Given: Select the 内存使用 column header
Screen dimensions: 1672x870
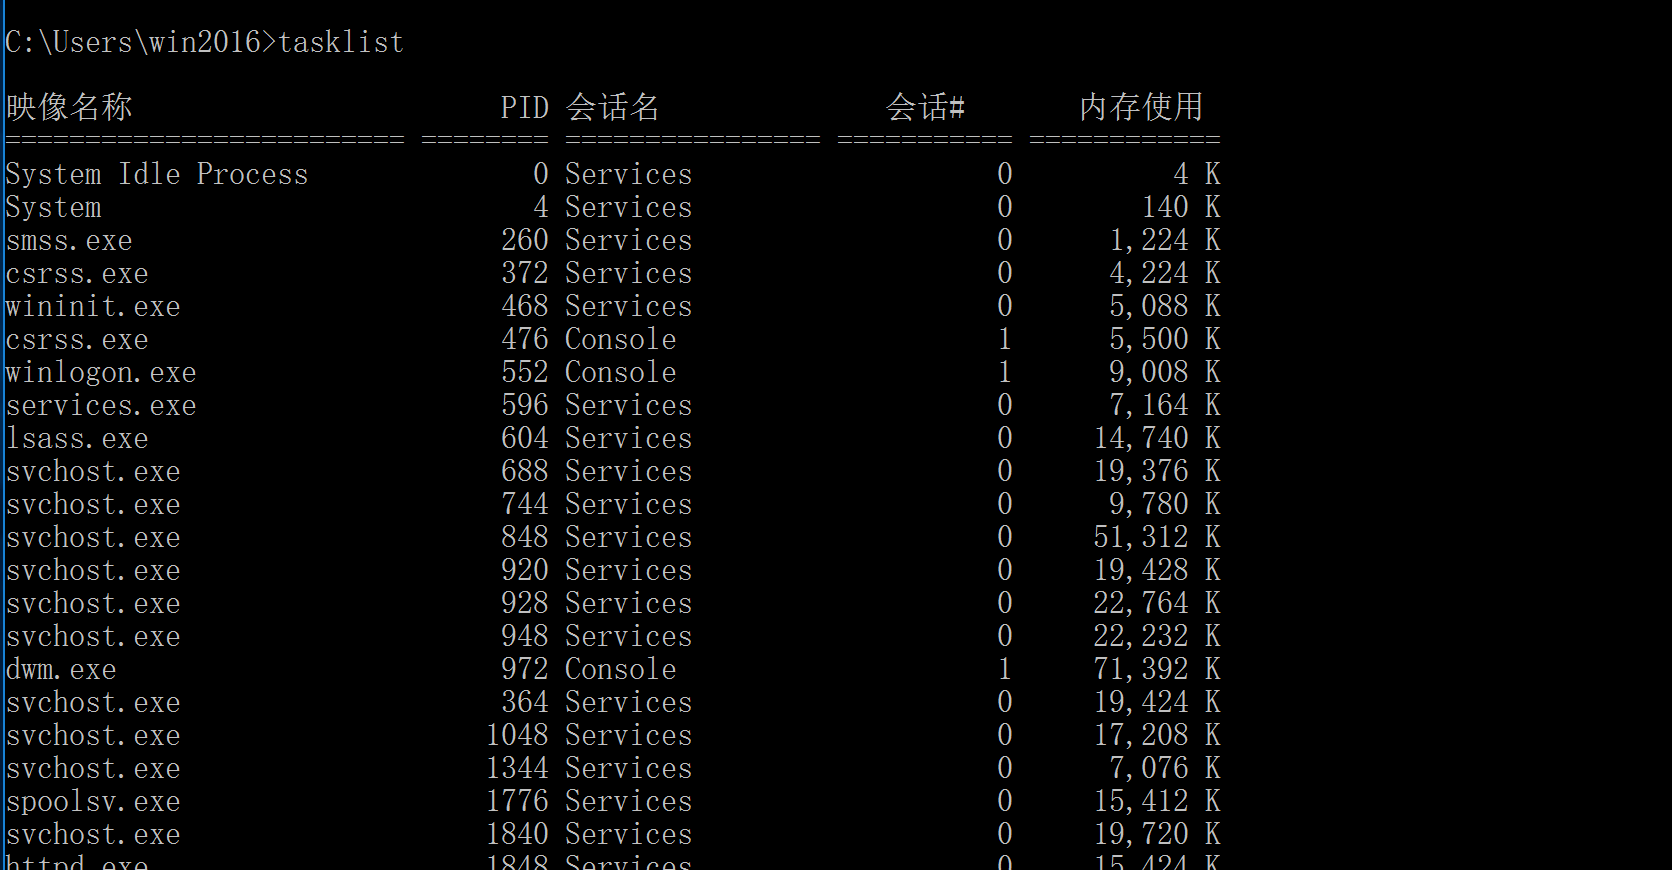Looking at the screenshot, I should point(1141,107).
